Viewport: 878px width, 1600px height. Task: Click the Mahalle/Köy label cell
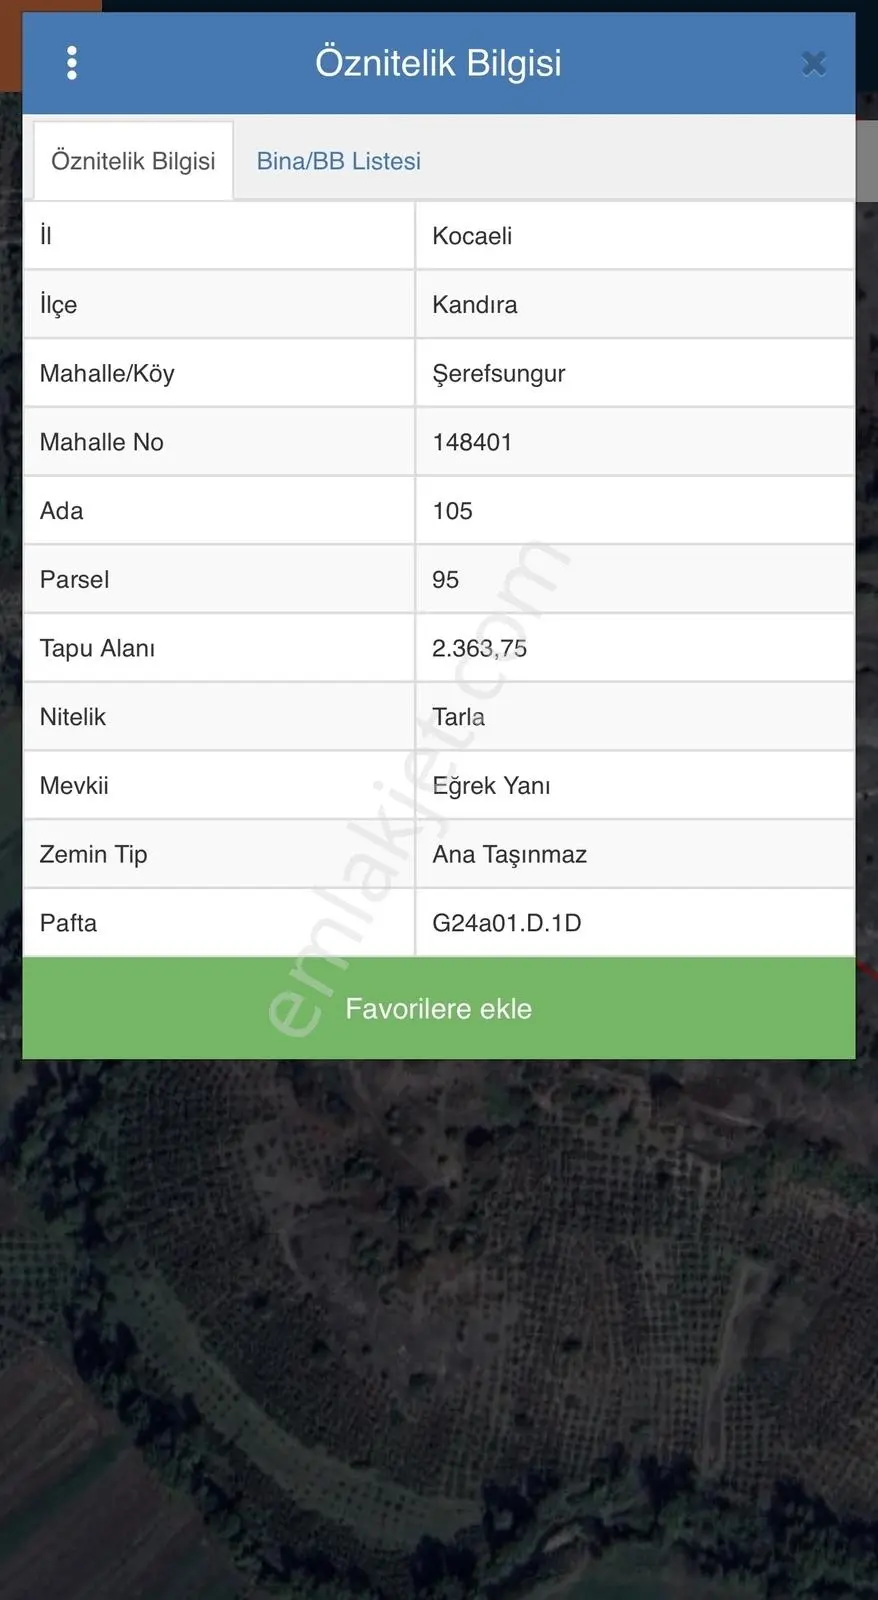(x=219, y=374)
